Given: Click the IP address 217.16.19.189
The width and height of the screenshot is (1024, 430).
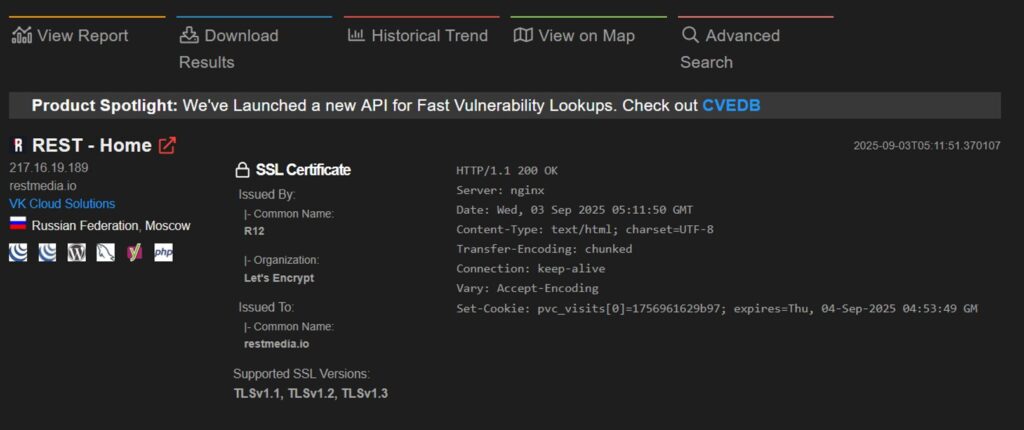Looking at the screenshot, I should [49, 168].
